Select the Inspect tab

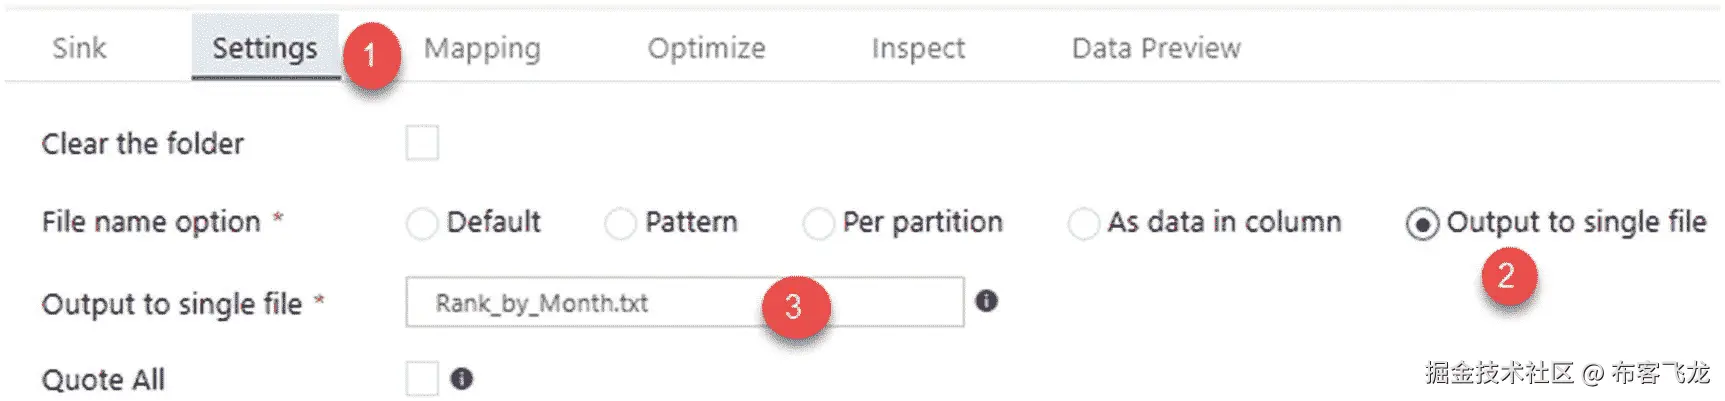pos(918,48)
